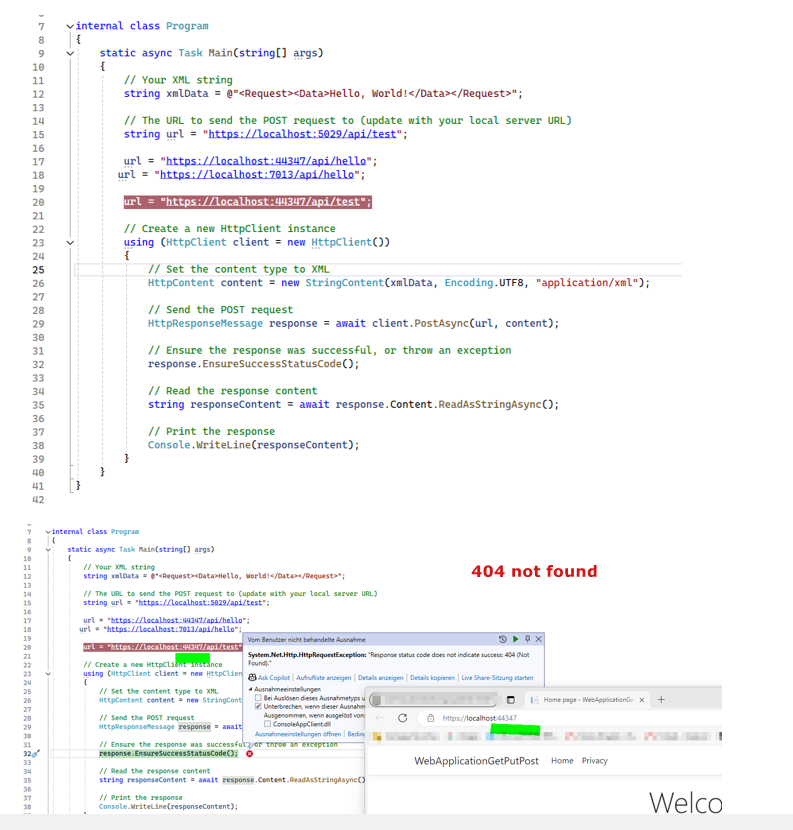Click 'HttpContent content = new StringContent' line in large view
The width and height of the screenshot is (793, 830).
point(399,283)
